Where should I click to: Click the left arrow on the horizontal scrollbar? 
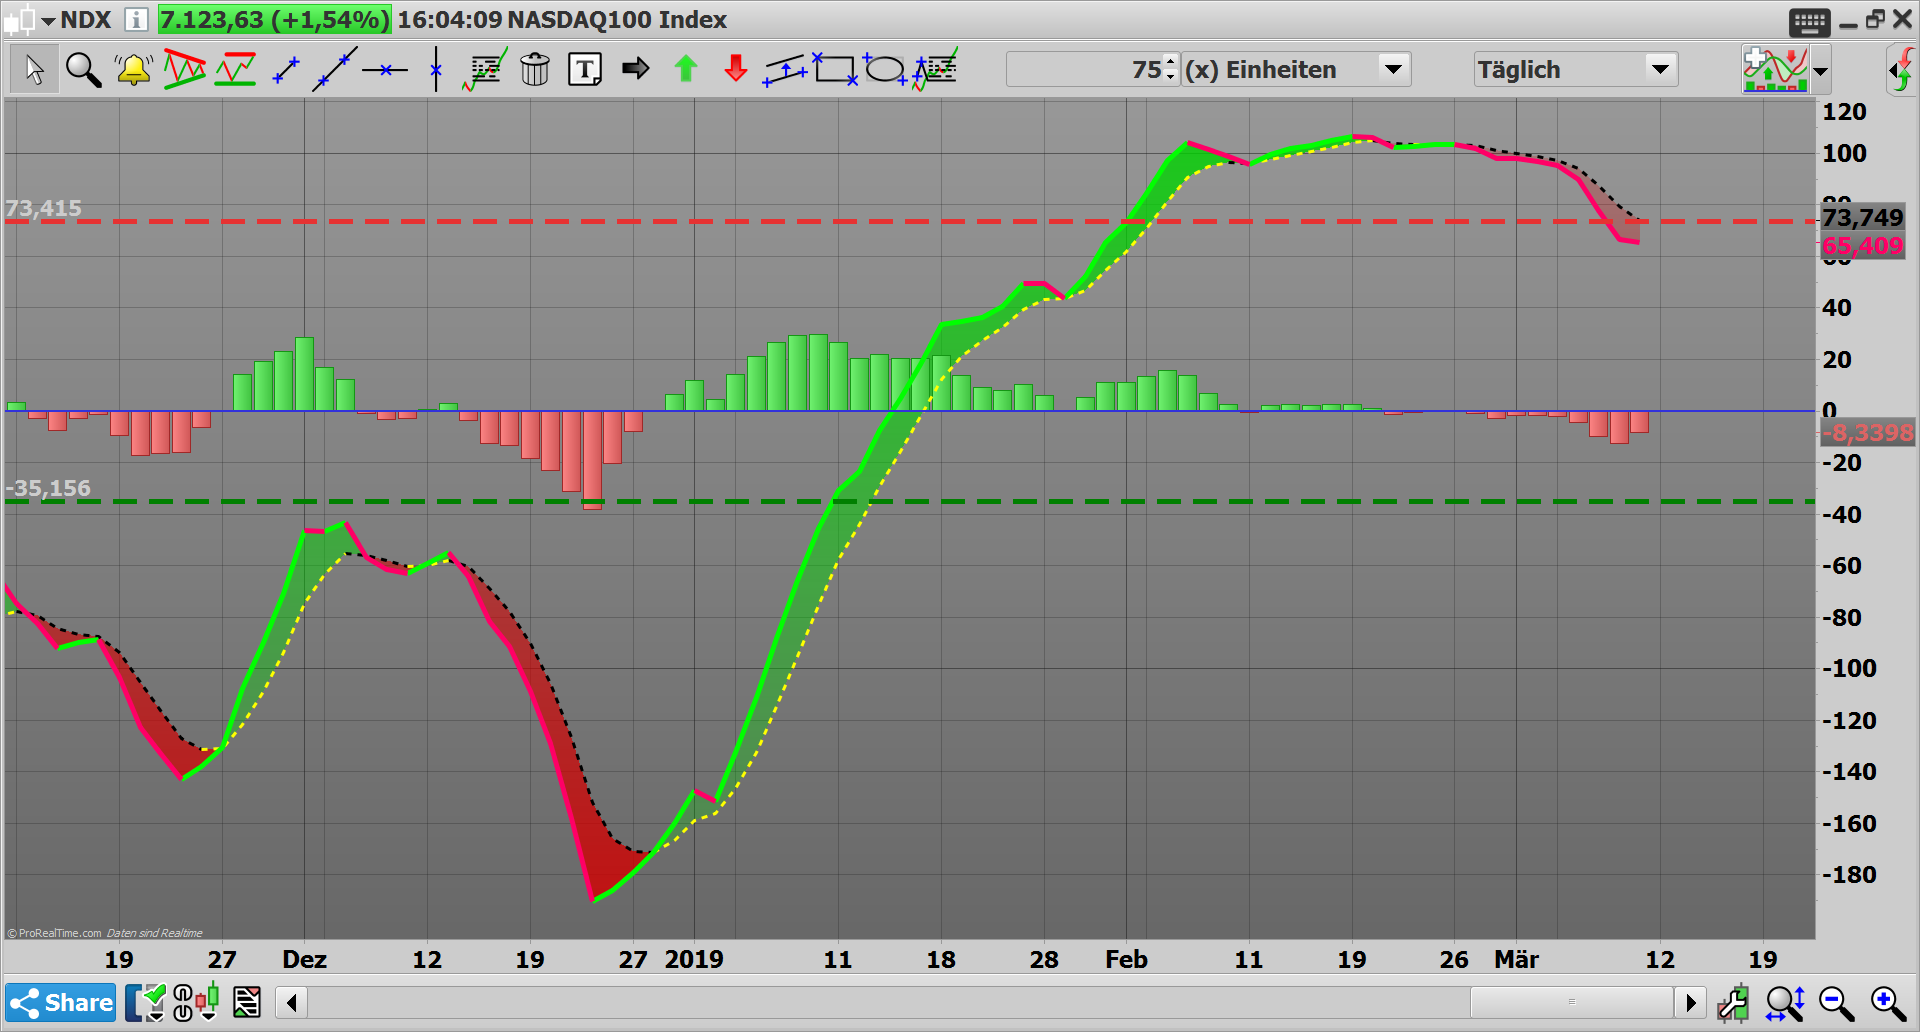tap(291, 1002)
